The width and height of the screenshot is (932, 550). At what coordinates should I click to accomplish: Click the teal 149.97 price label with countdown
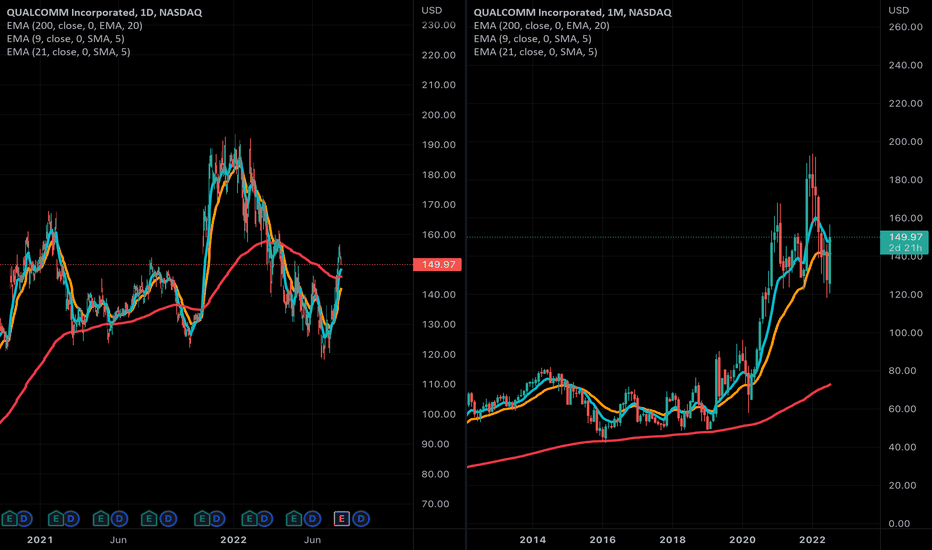click(x=904, y=242)
